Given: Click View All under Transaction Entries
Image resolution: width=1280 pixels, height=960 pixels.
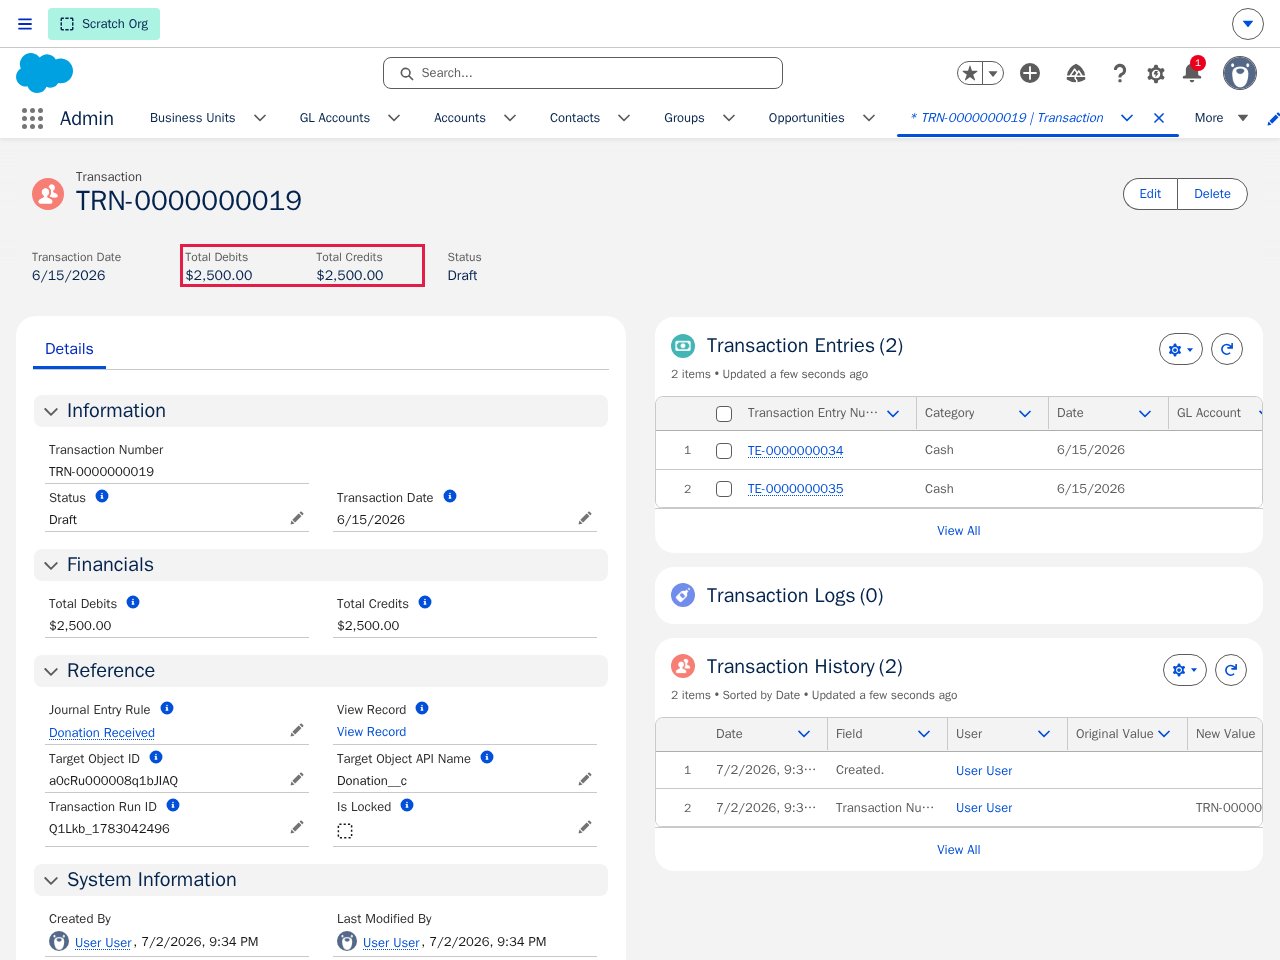Looking at the screenshot, I should [x=958, y=531].
